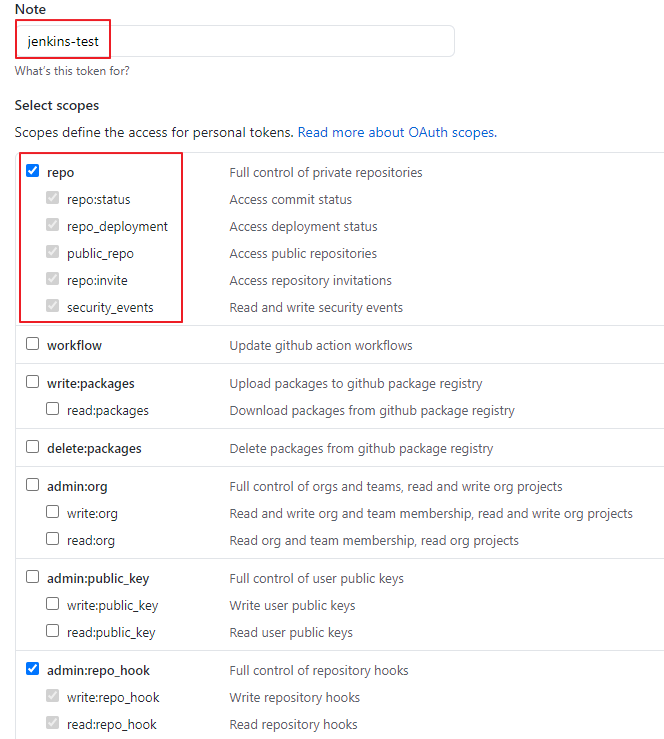Click the read:repo_hook checkbox

point(52,722)
